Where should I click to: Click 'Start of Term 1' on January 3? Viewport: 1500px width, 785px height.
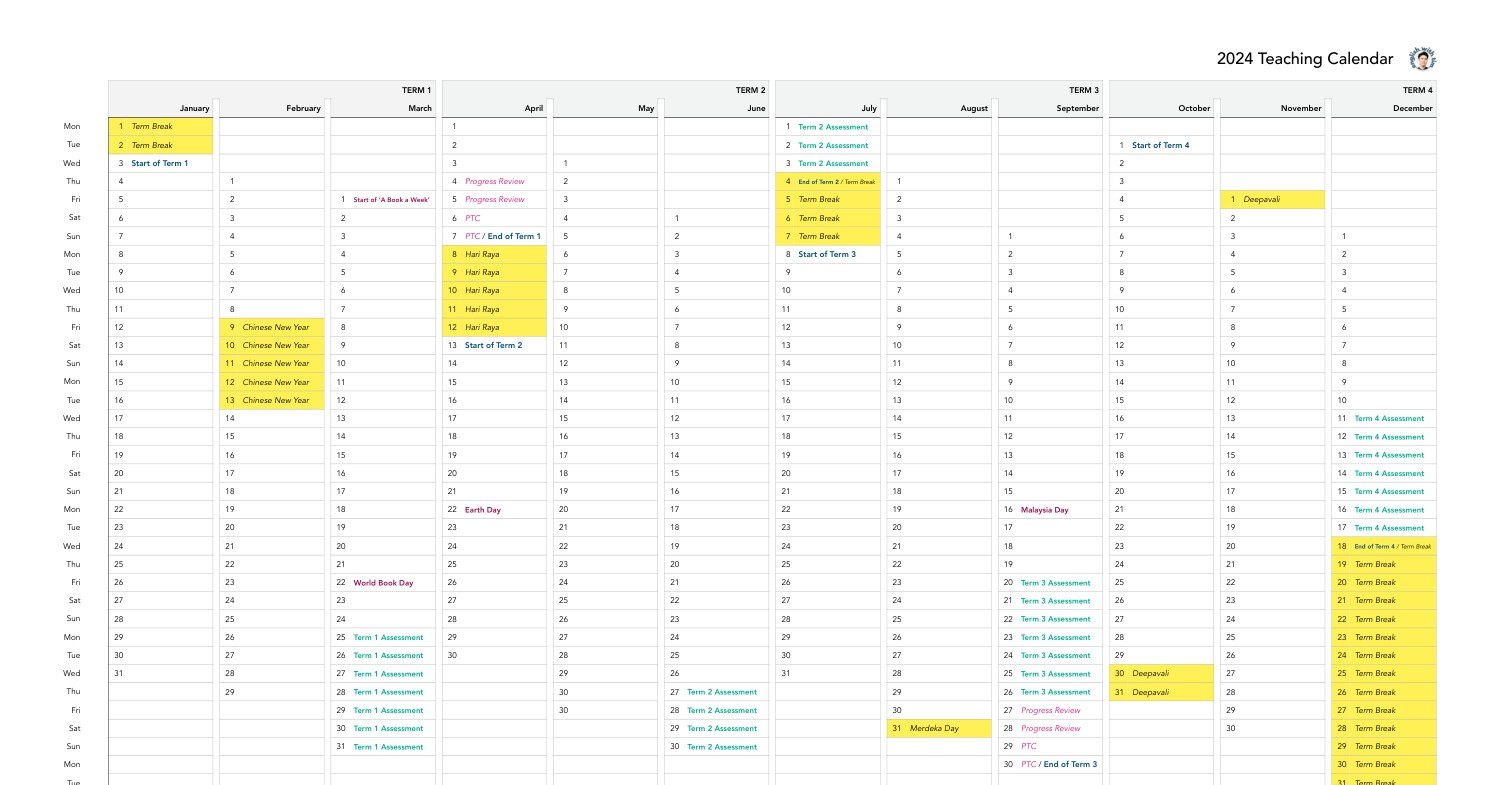(159, 163)
